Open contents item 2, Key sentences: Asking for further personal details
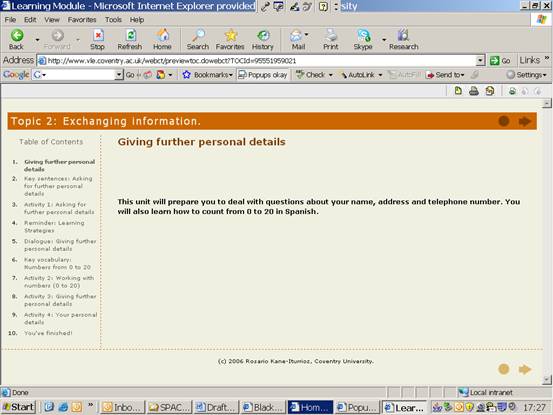Viewport: 553px width, 415px height. (x=58, y=186)
